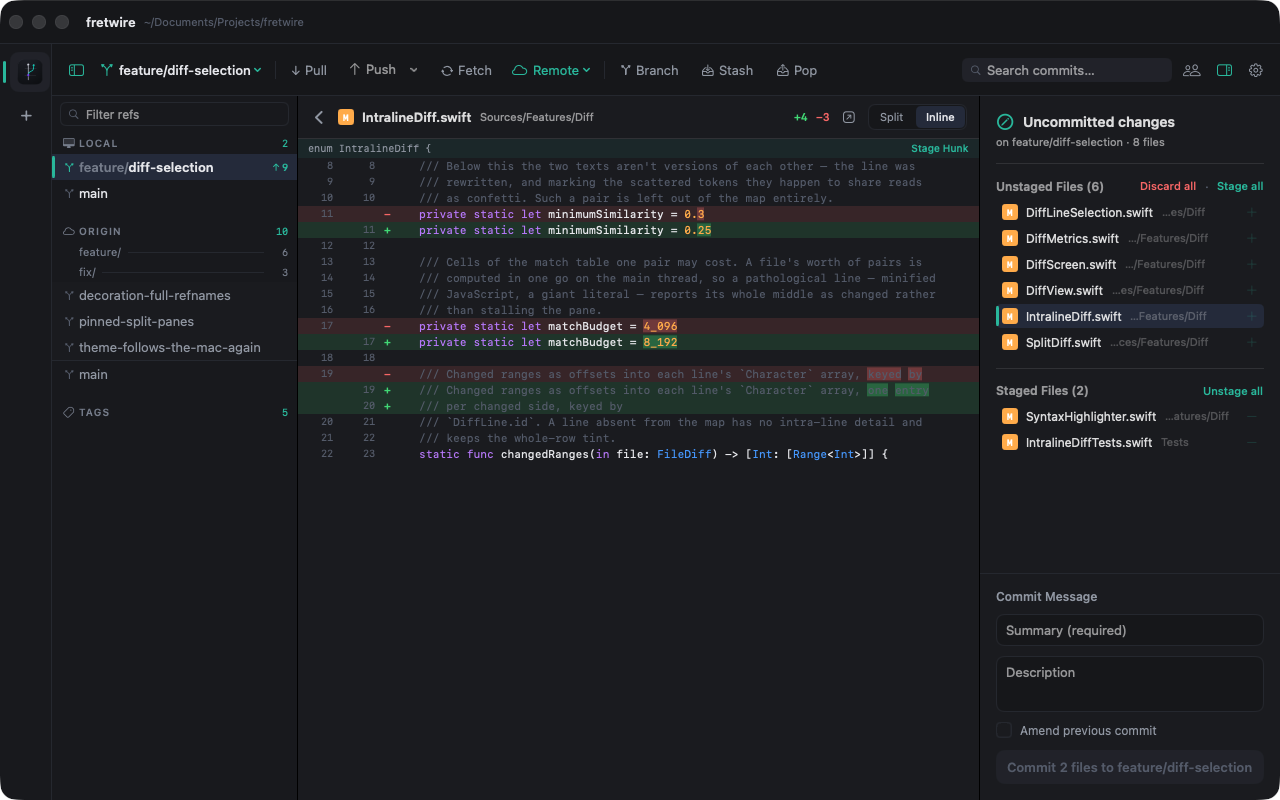Go back with the diff header chevron
The width and height of the screenshot is (1280, 800).
319,117
